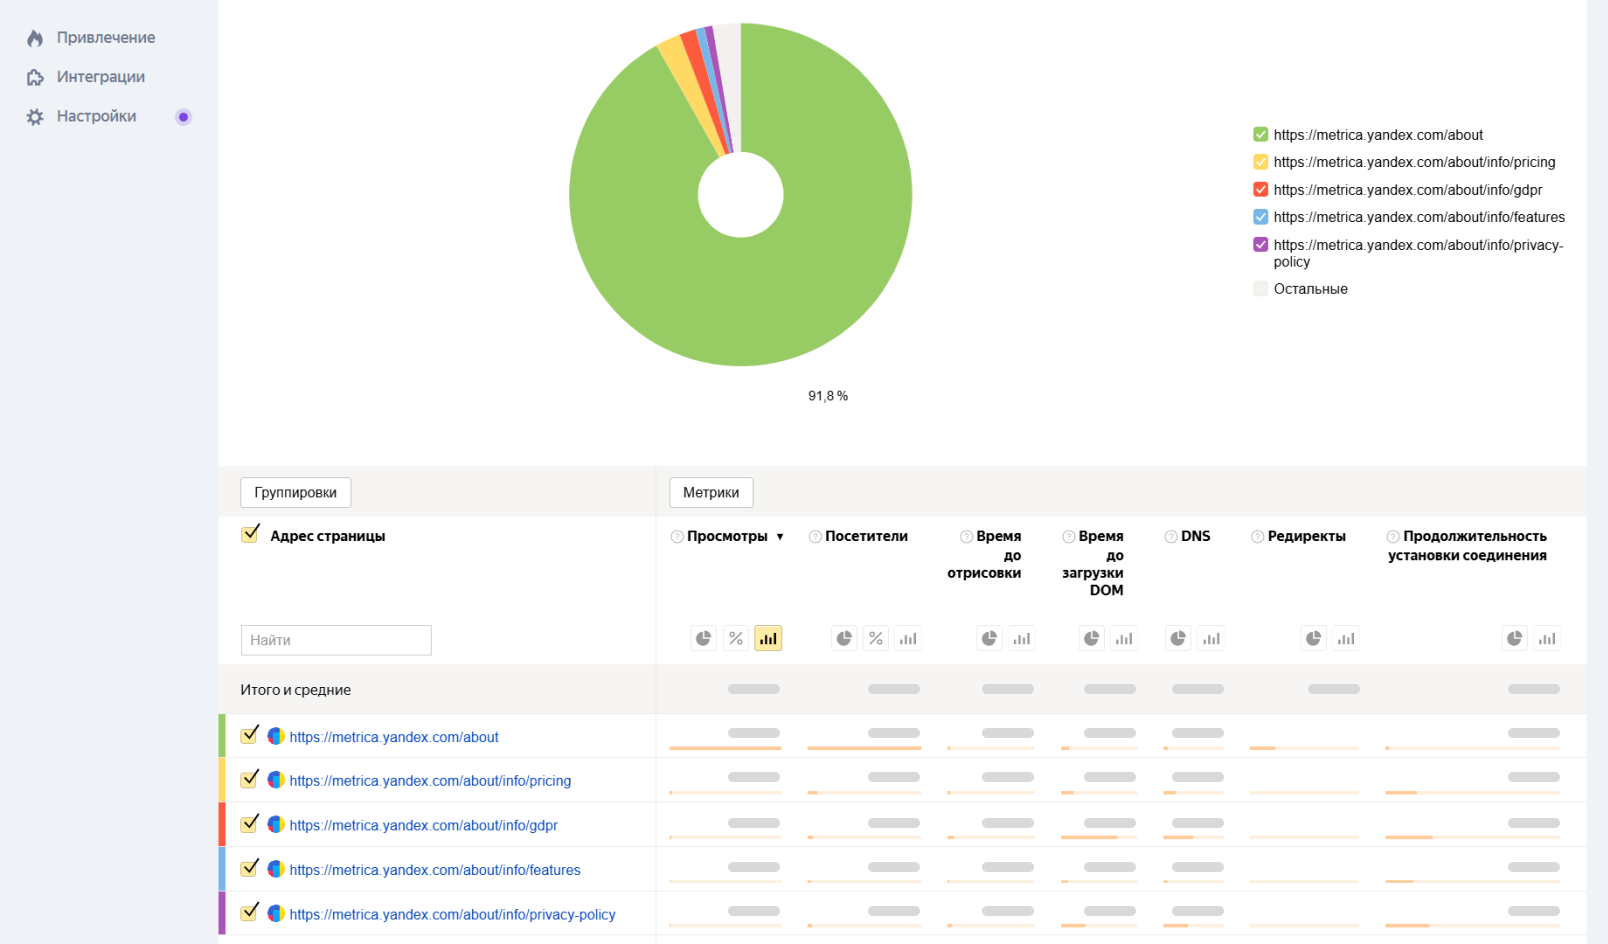Image resolution: width=1608 pixels, height=944 pixels.
Task: Toggle the Адрес страницы select-all checkbox
Action: 250,534
